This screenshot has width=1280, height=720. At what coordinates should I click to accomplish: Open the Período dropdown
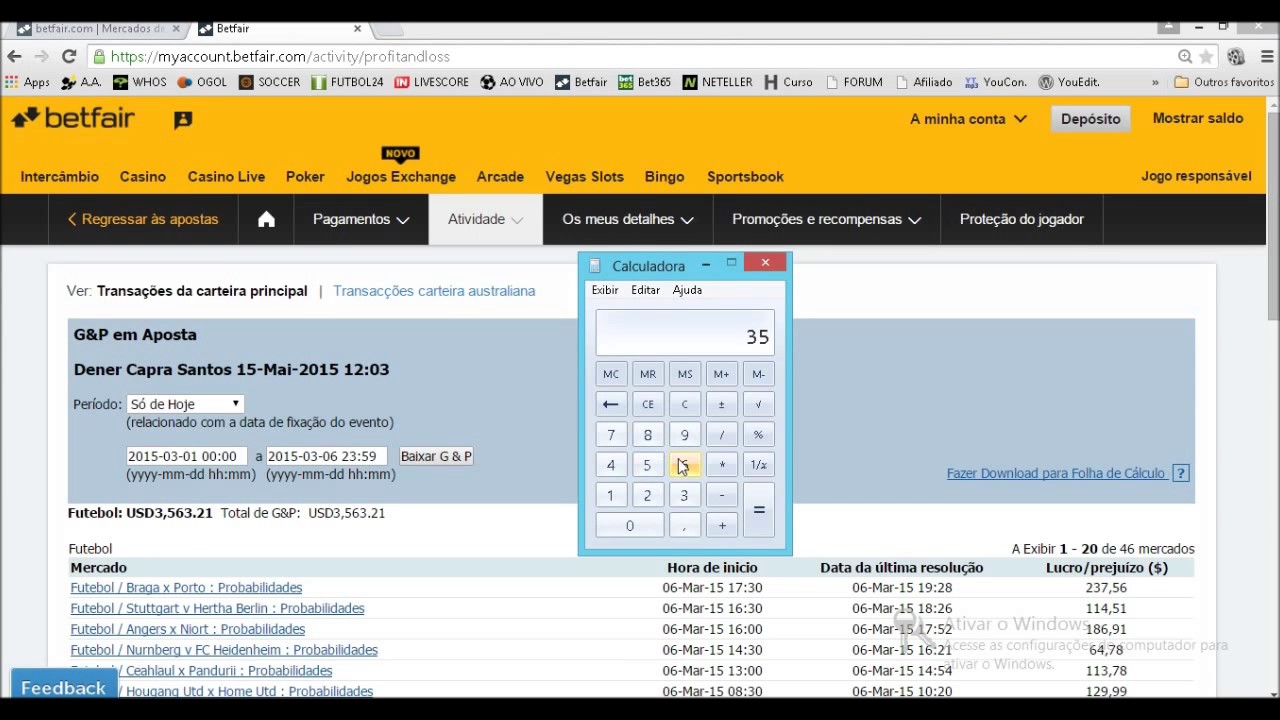point(185,404)
